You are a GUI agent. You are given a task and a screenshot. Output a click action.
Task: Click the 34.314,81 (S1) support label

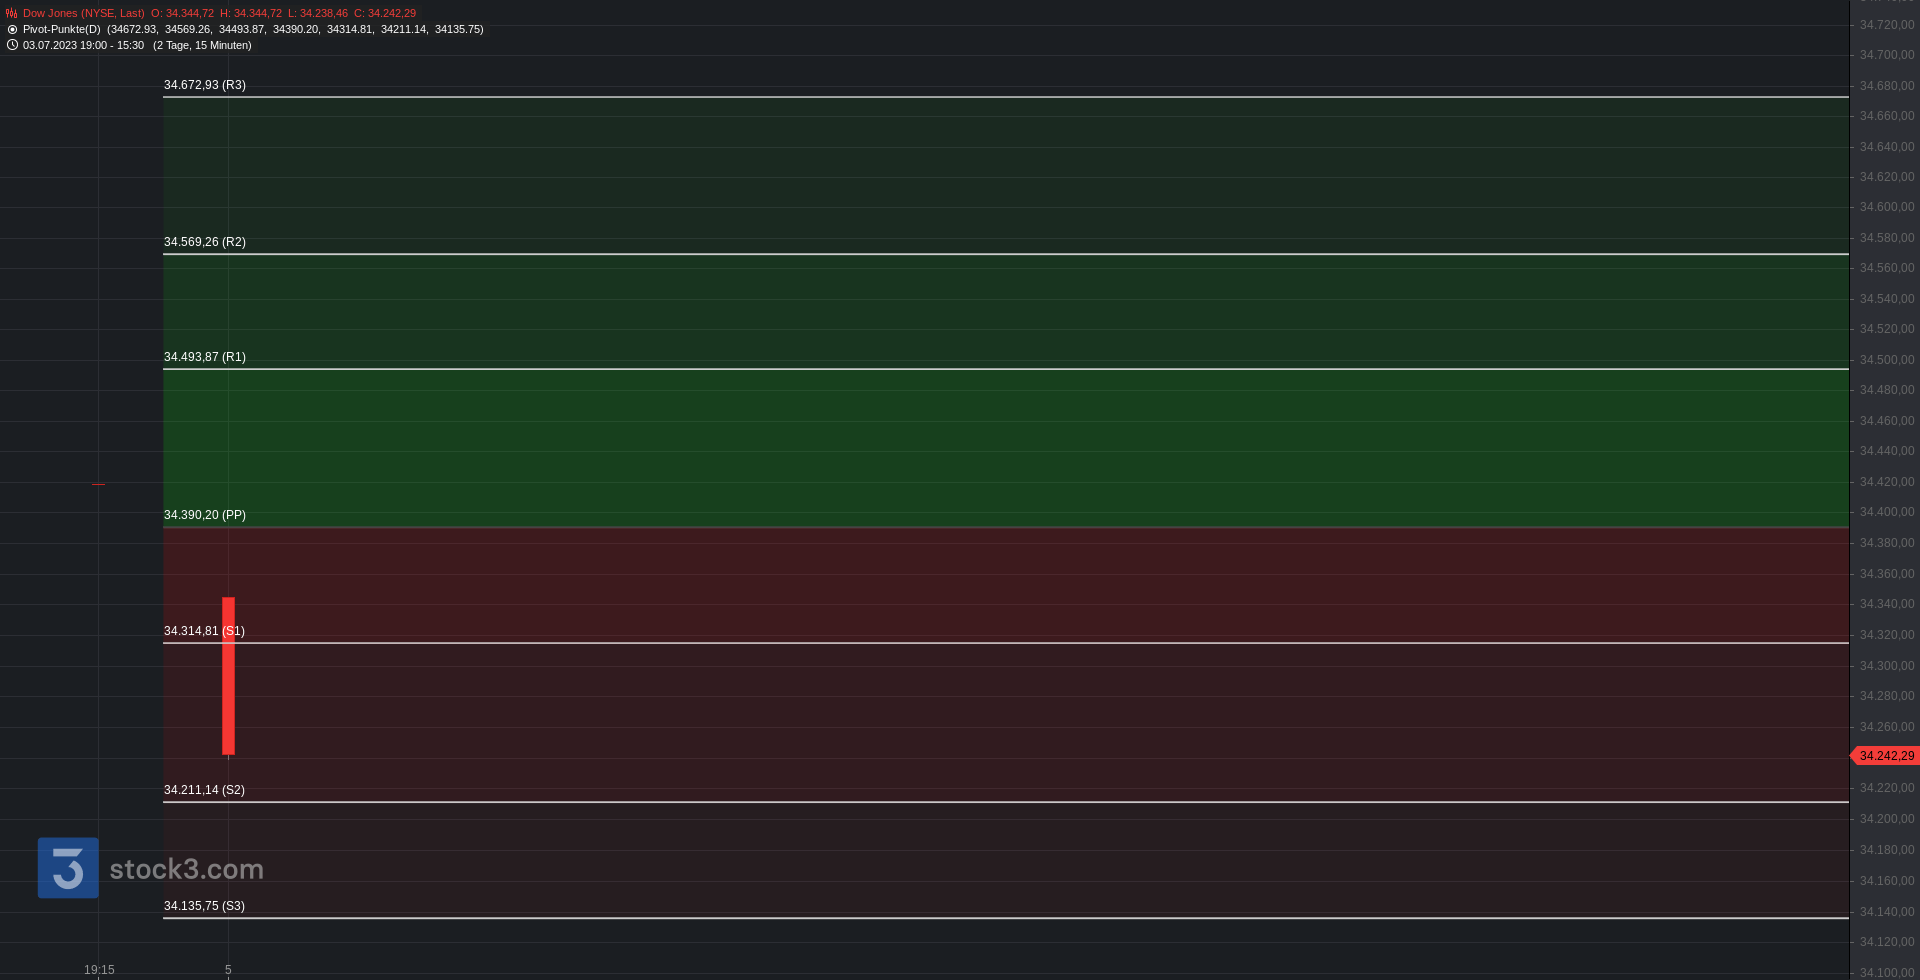pos(204,632)
